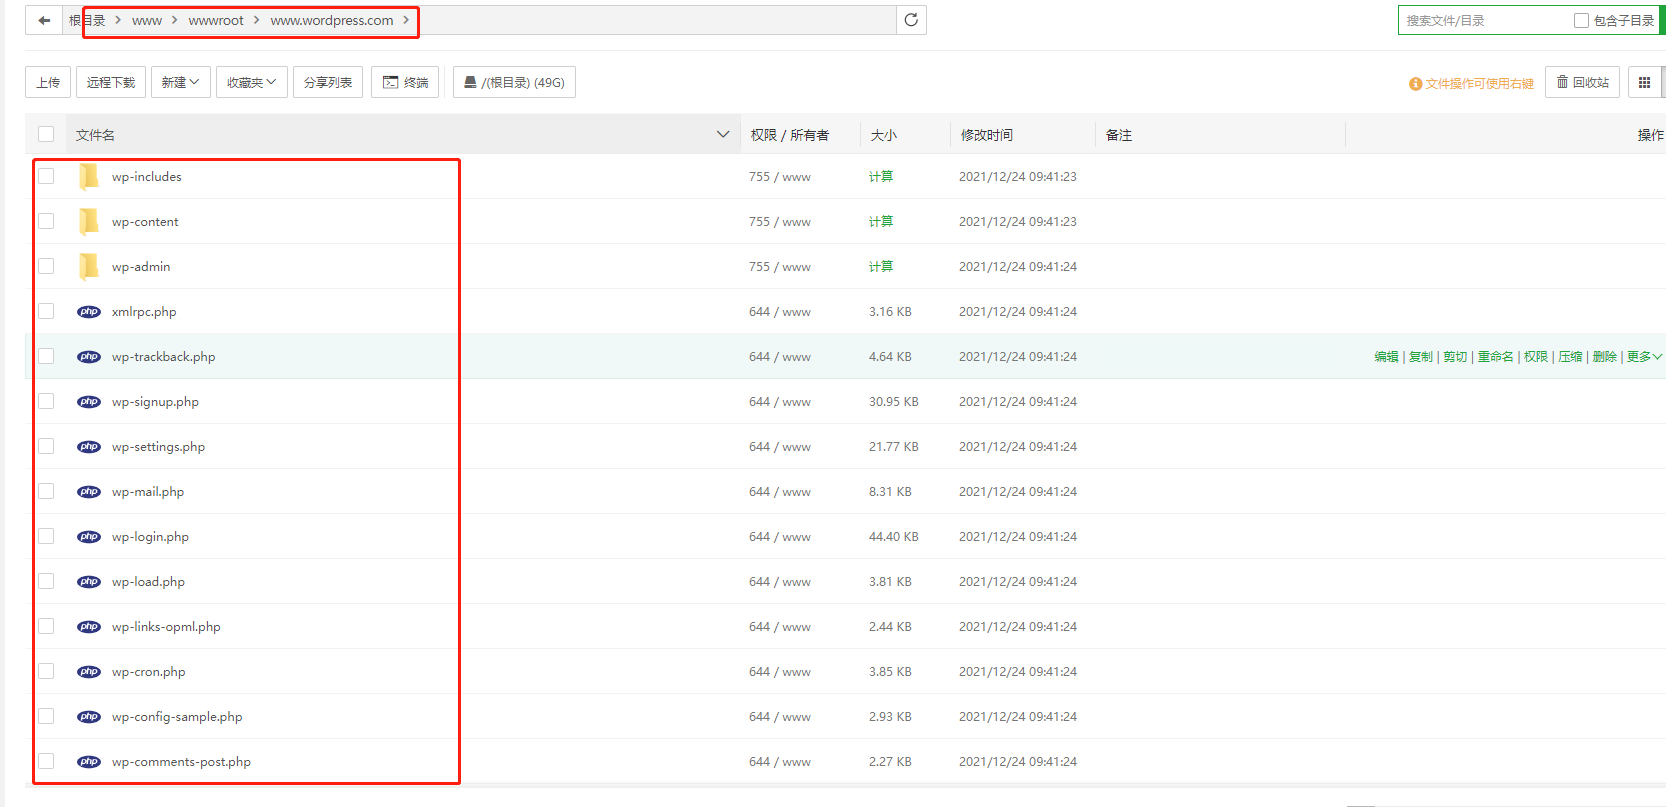1666x807 pixels.
Task: Go to www.wordpress.com in breadcrumb path
Action: [x=332, y=20]
